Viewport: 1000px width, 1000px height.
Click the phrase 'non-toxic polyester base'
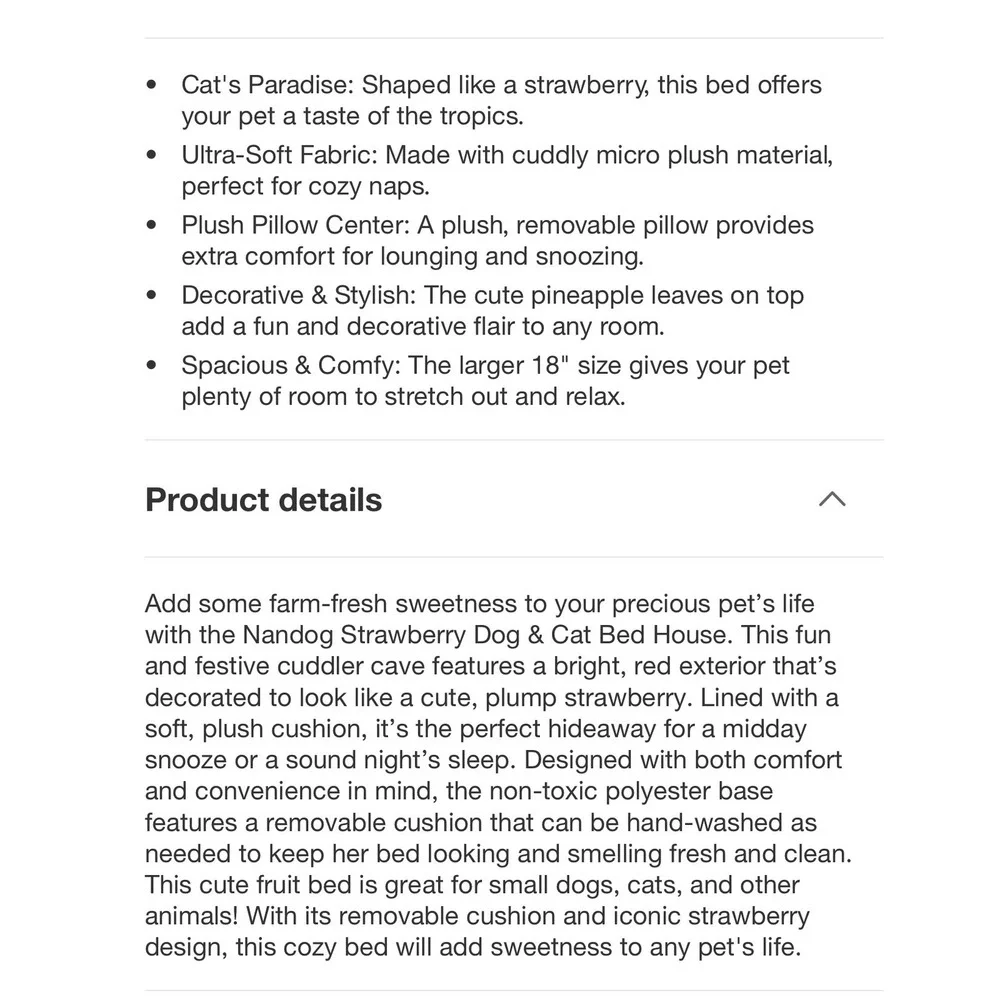pos(631,791)
